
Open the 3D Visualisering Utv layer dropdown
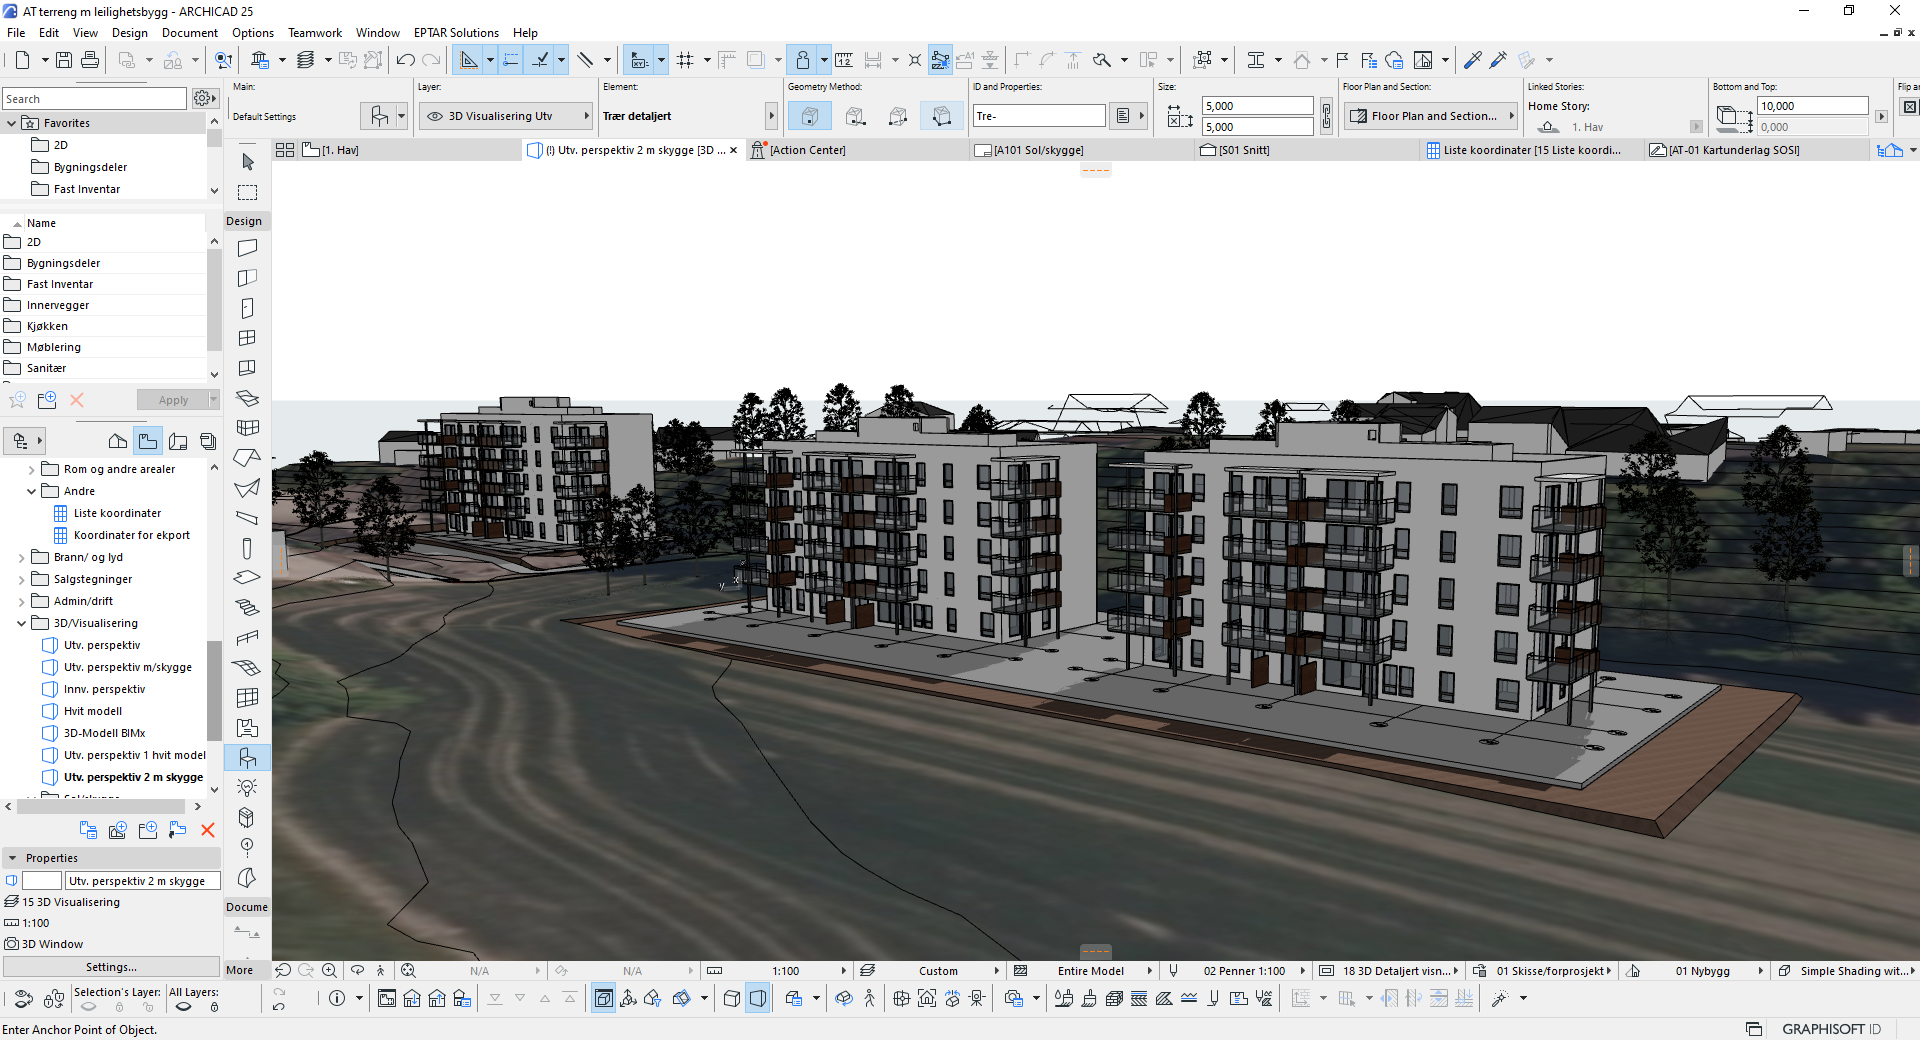tap(506, 116)
